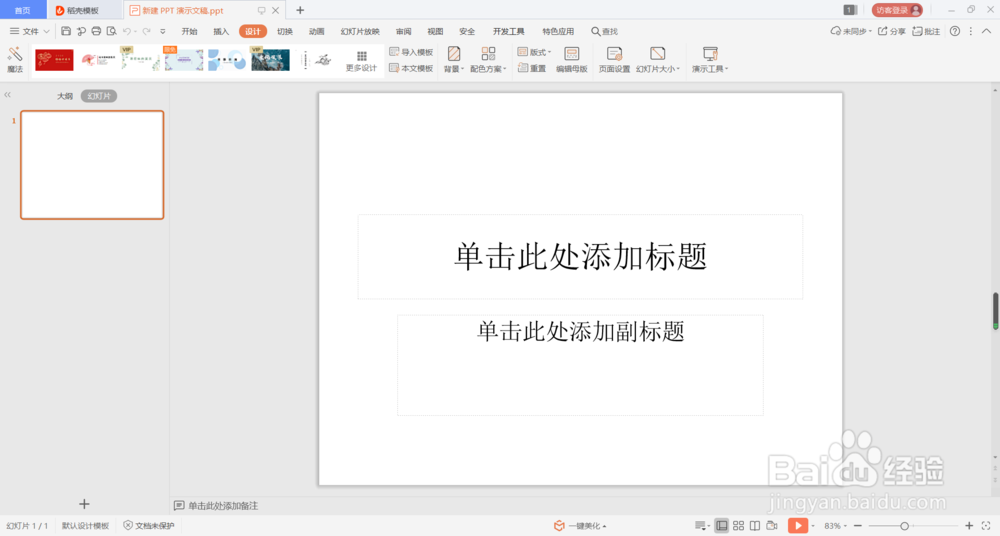
Task: Click the 魔法 magic wand tool
Action: 15,60
